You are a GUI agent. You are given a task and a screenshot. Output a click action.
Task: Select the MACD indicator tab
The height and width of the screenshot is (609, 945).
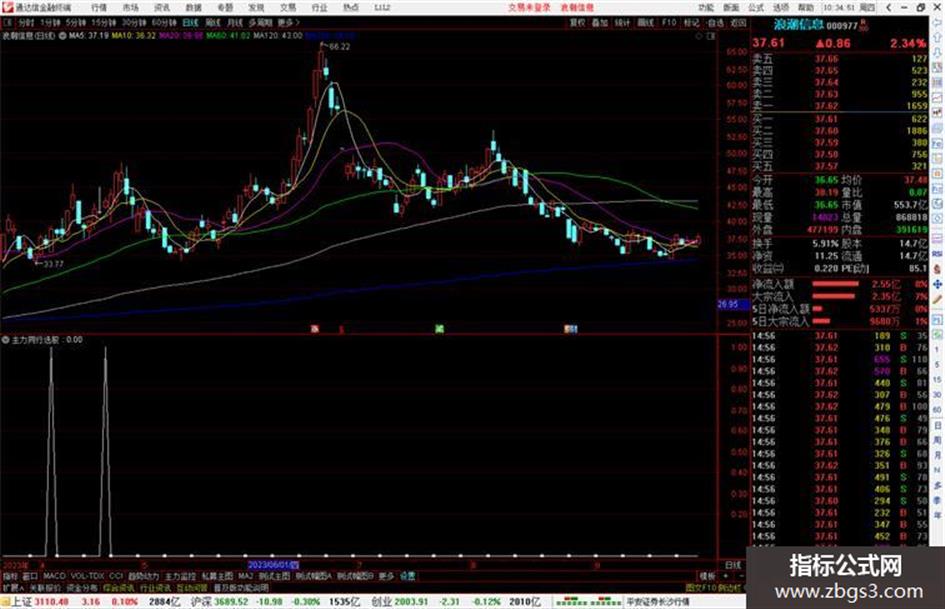pos(54,576)
